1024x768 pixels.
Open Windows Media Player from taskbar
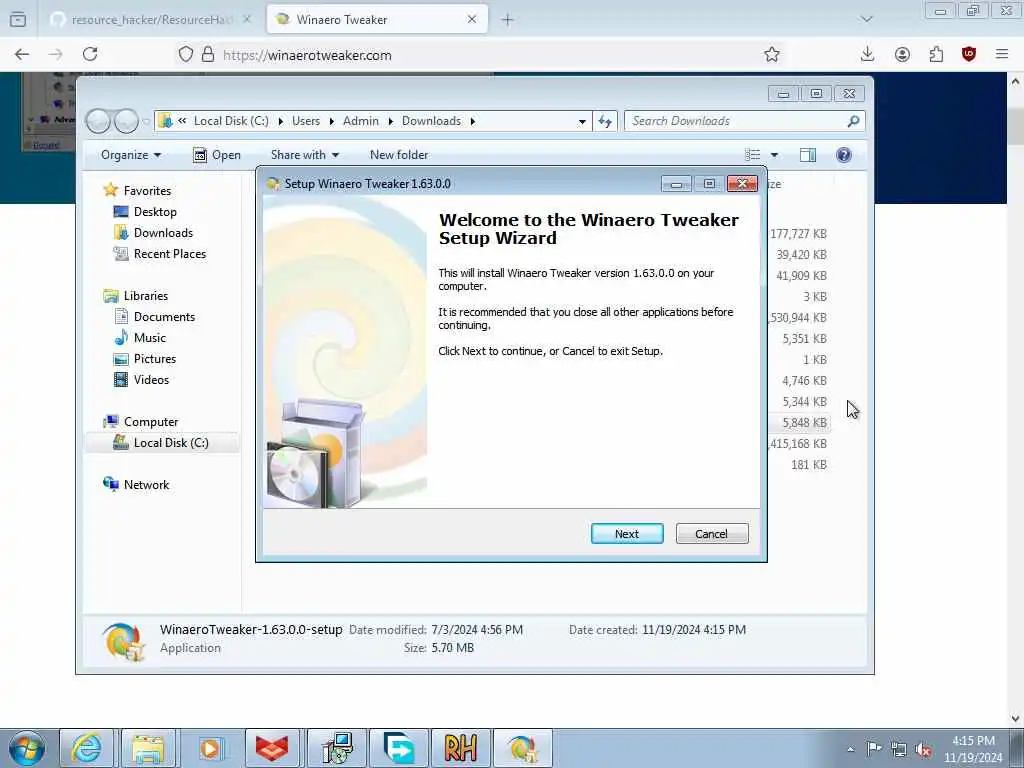click(x=210, y=748)
